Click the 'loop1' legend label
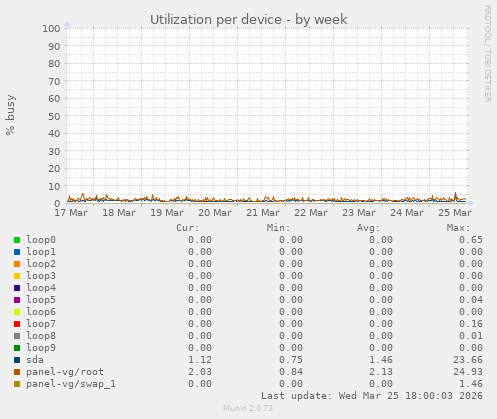 point(41,252)
